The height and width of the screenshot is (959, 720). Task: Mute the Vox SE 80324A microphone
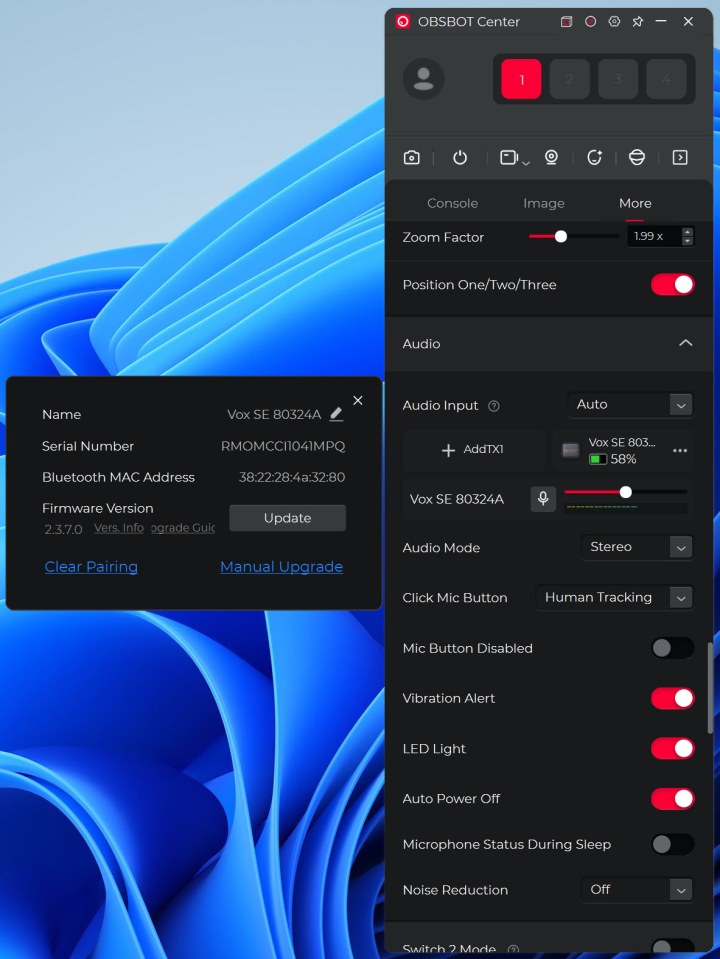[543, 499]
